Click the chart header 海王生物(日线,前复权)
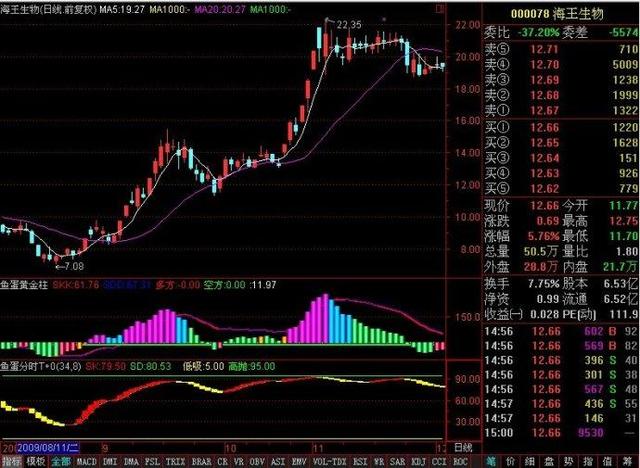640x468 pixels. point(48,9)
